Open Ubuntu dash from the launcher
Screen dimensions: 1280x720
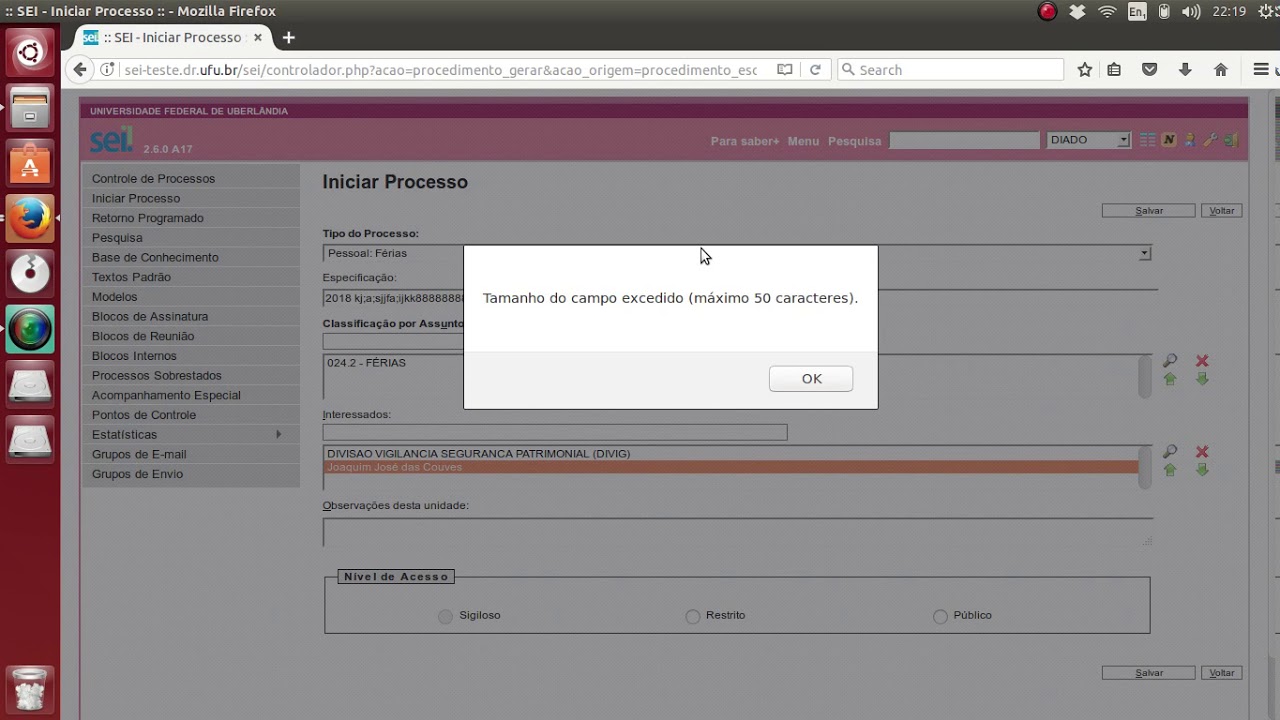pyautogui.click(x=30, y=52)
